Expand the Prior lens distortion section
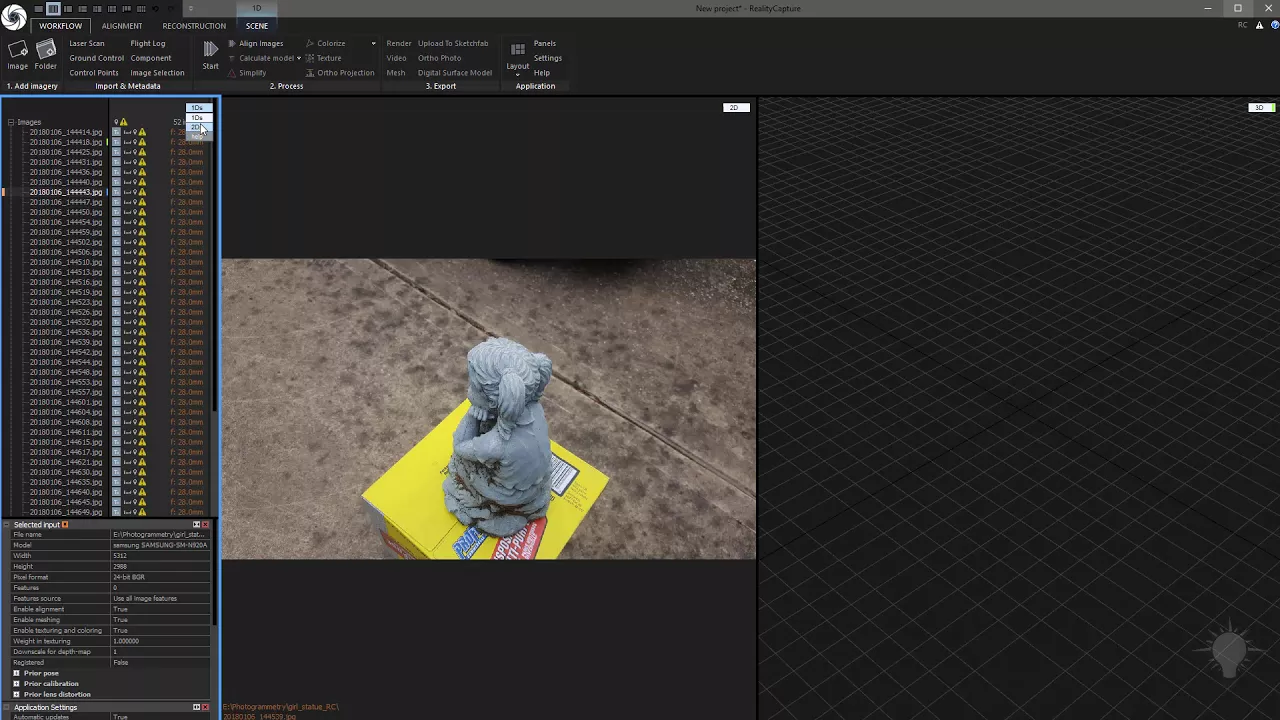 [x=16, y=694]
